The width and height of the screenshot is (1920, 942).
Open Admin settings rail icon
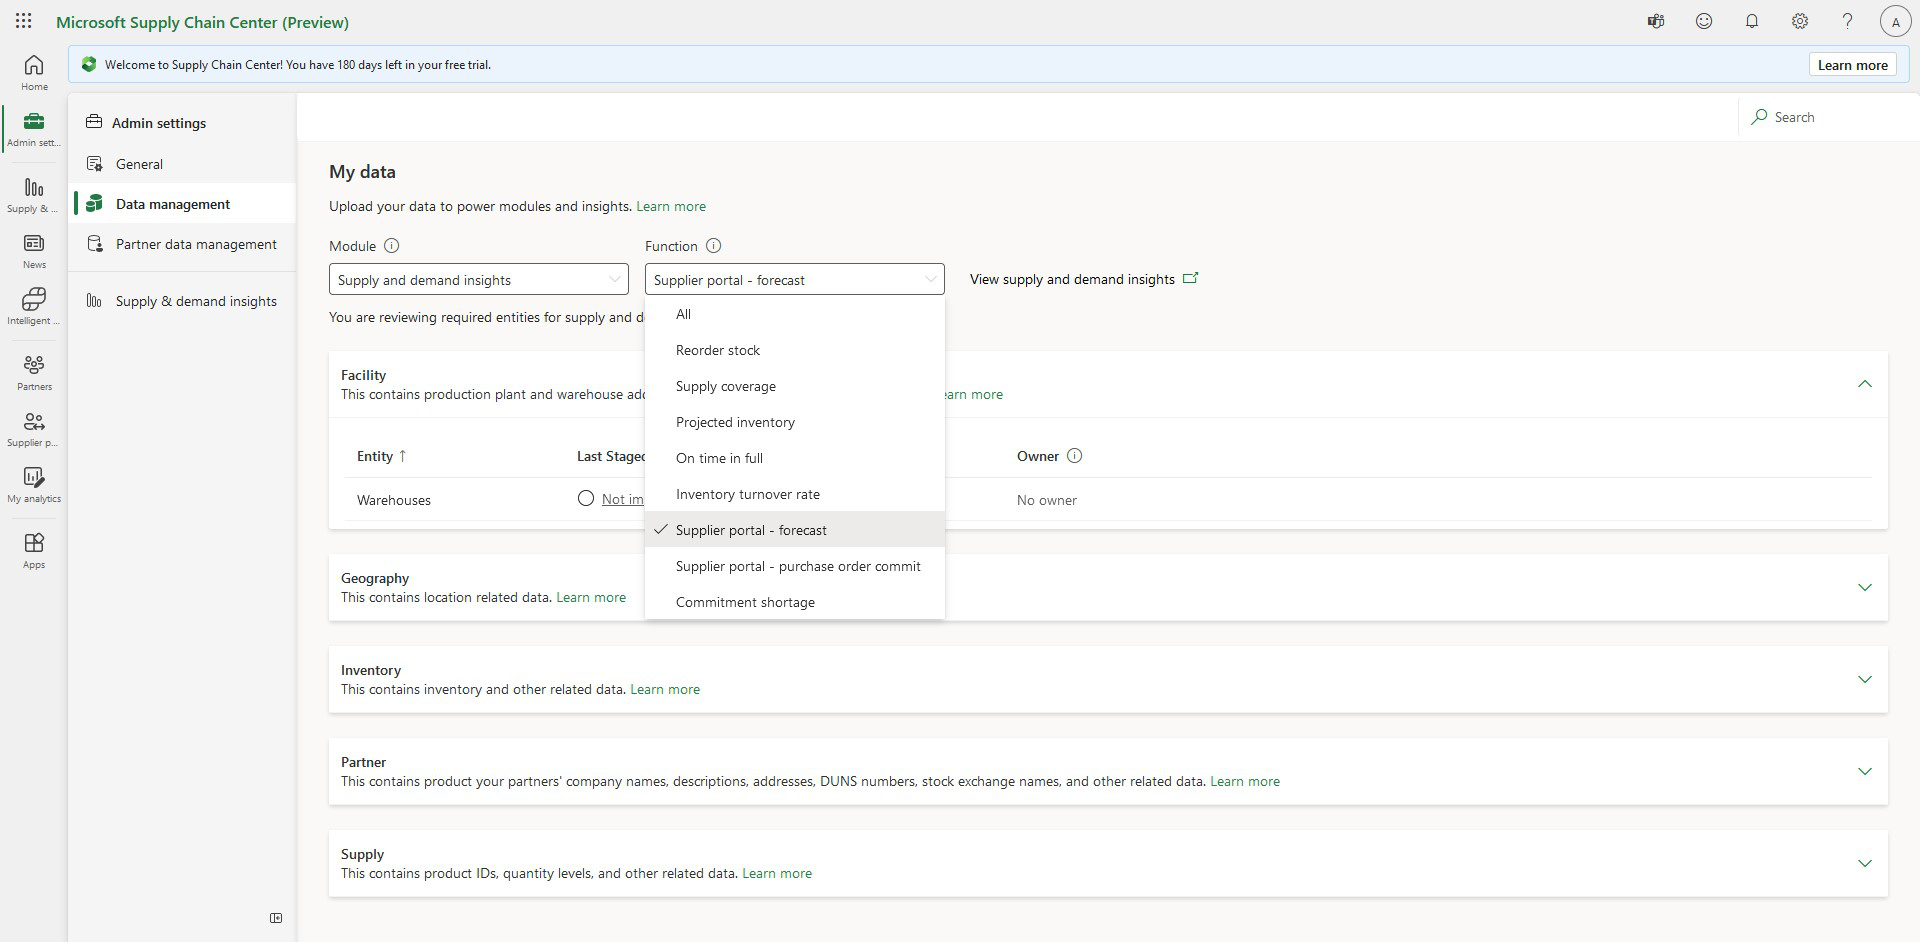34,129
